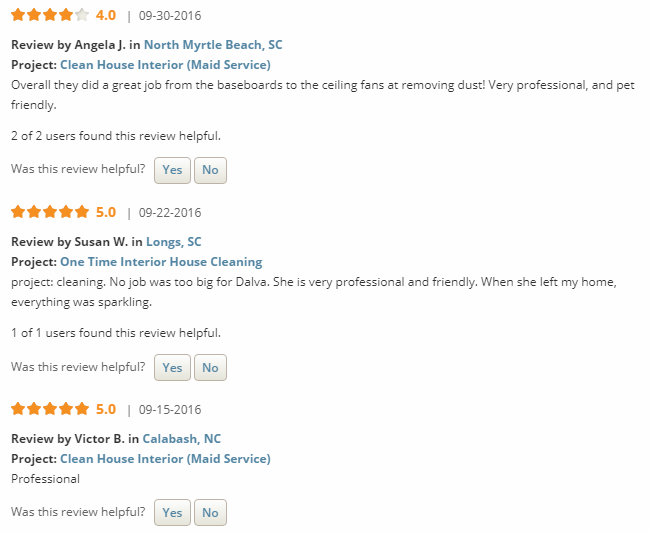The height and width of the screenshot is (534, 649).
Task: Click the star rating on Angela J.'s review
Action: [x=50, y=15]
